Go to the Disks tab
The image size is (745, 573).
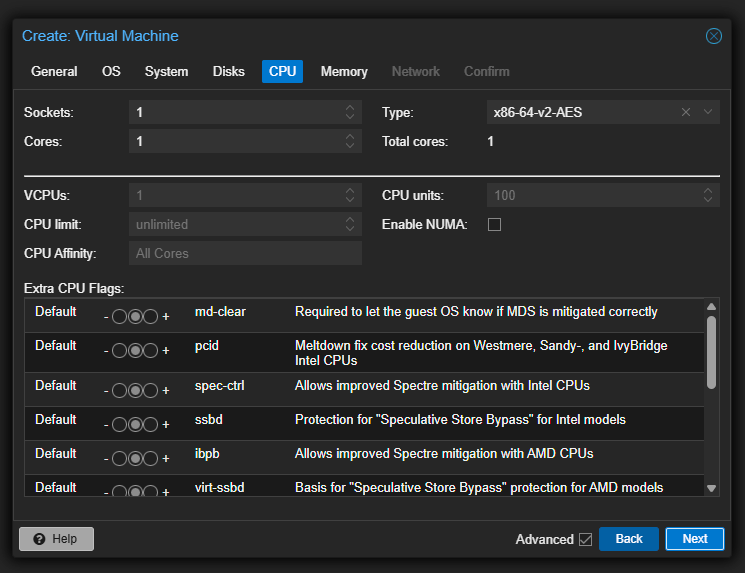click(x=228, y=71)
